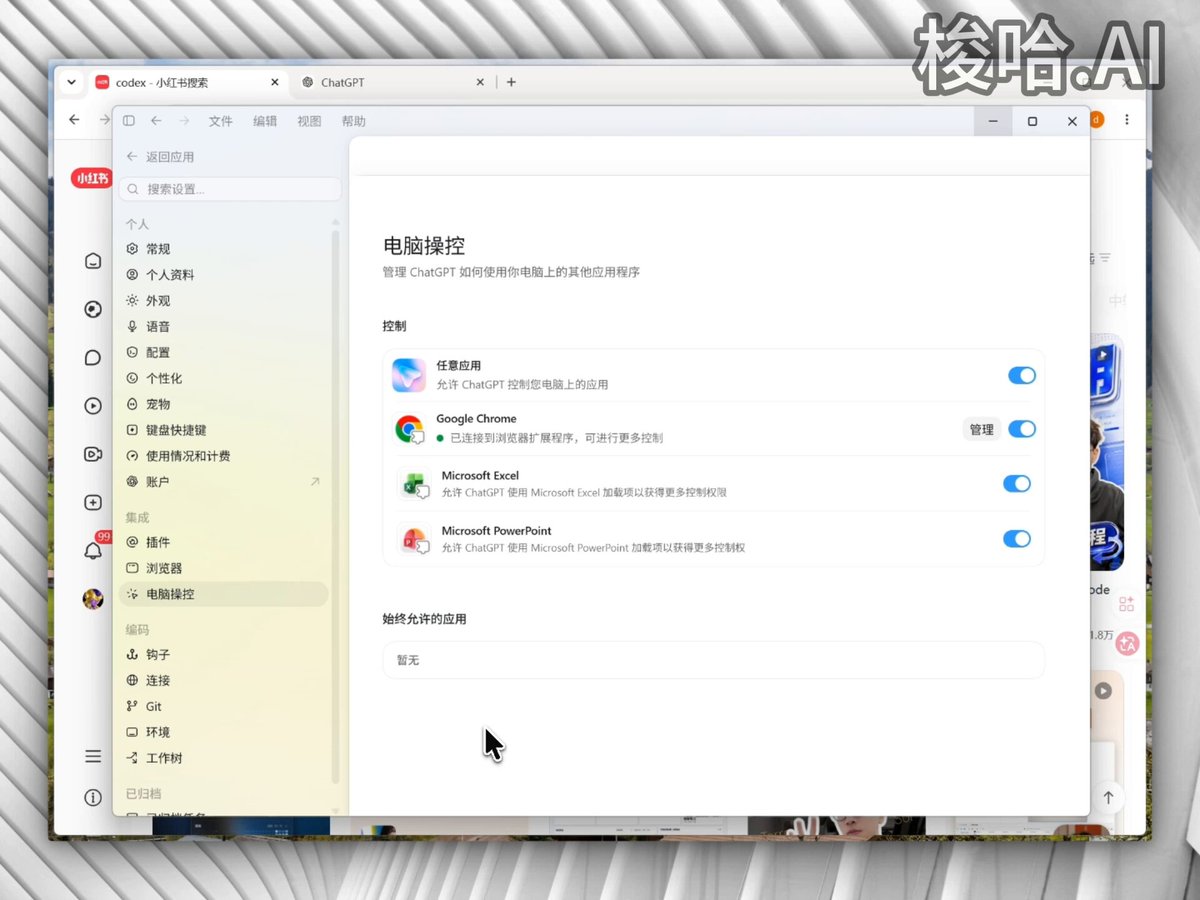
Task: Toggle Microsoft Excel control switch
Action: [1017, 484]
